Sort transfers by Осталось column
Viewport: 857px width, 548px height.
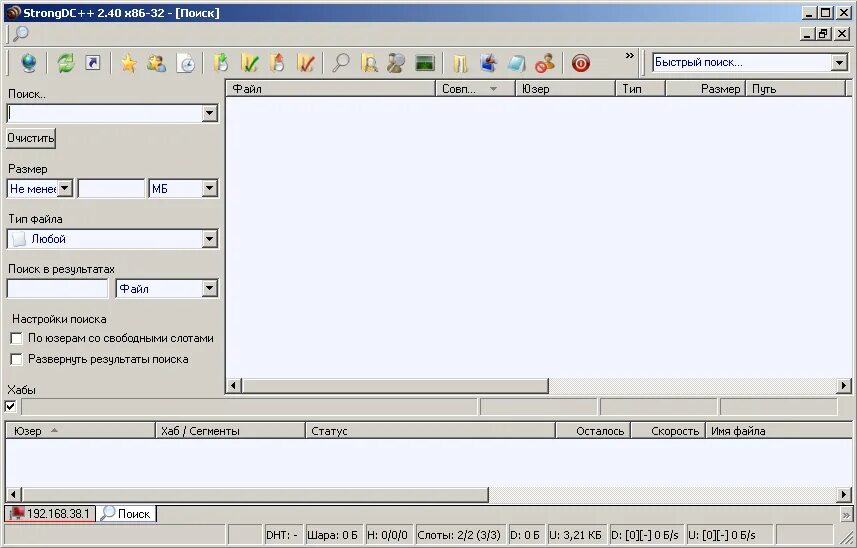click(593, 431)
